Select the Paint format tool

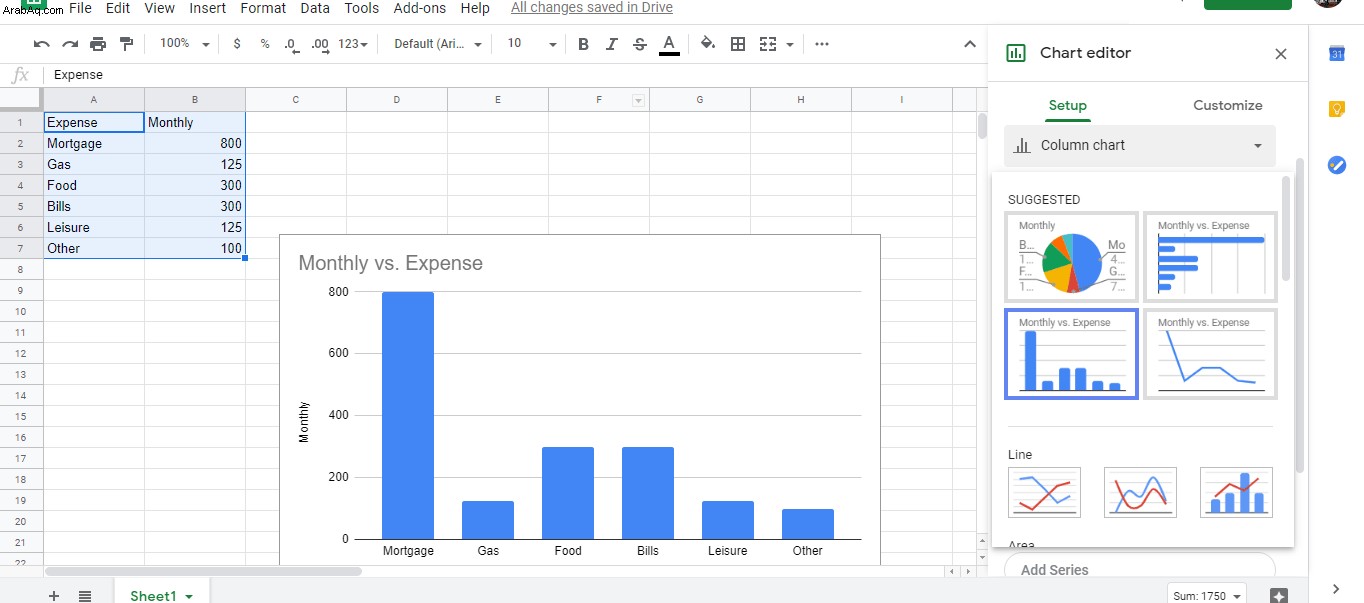coord(126,44)
